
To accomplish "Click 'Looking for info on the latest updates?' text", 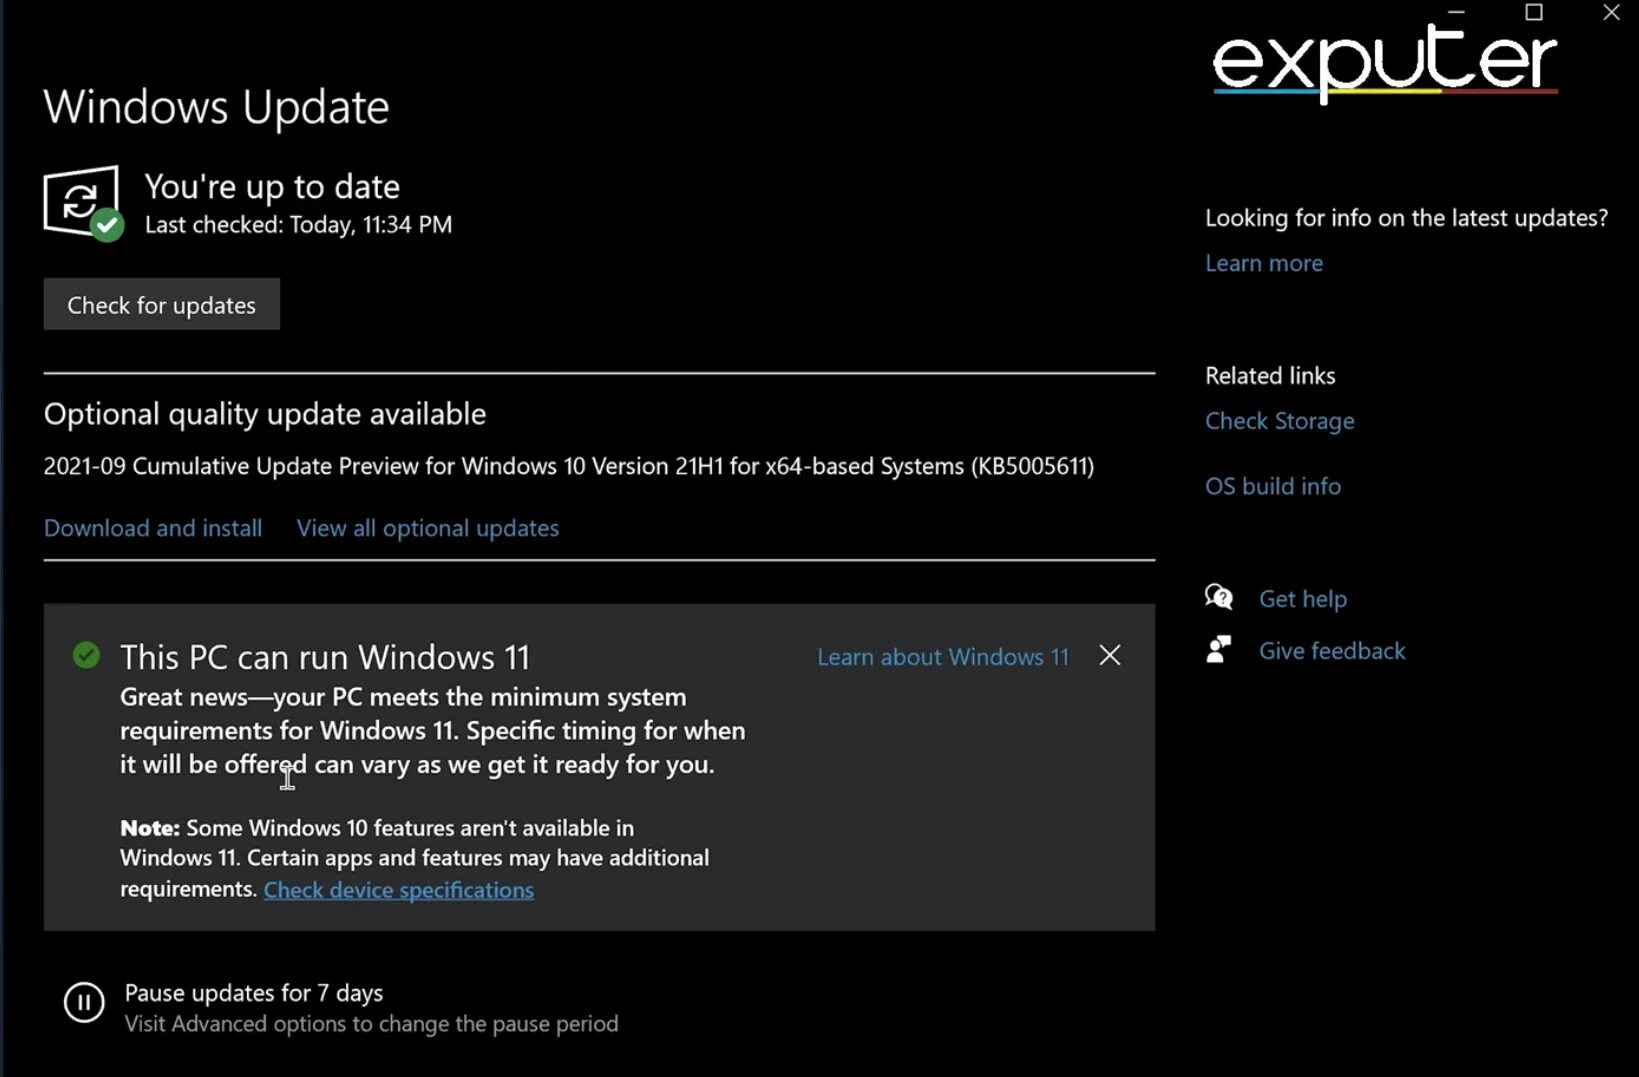I will point(1406,218).
